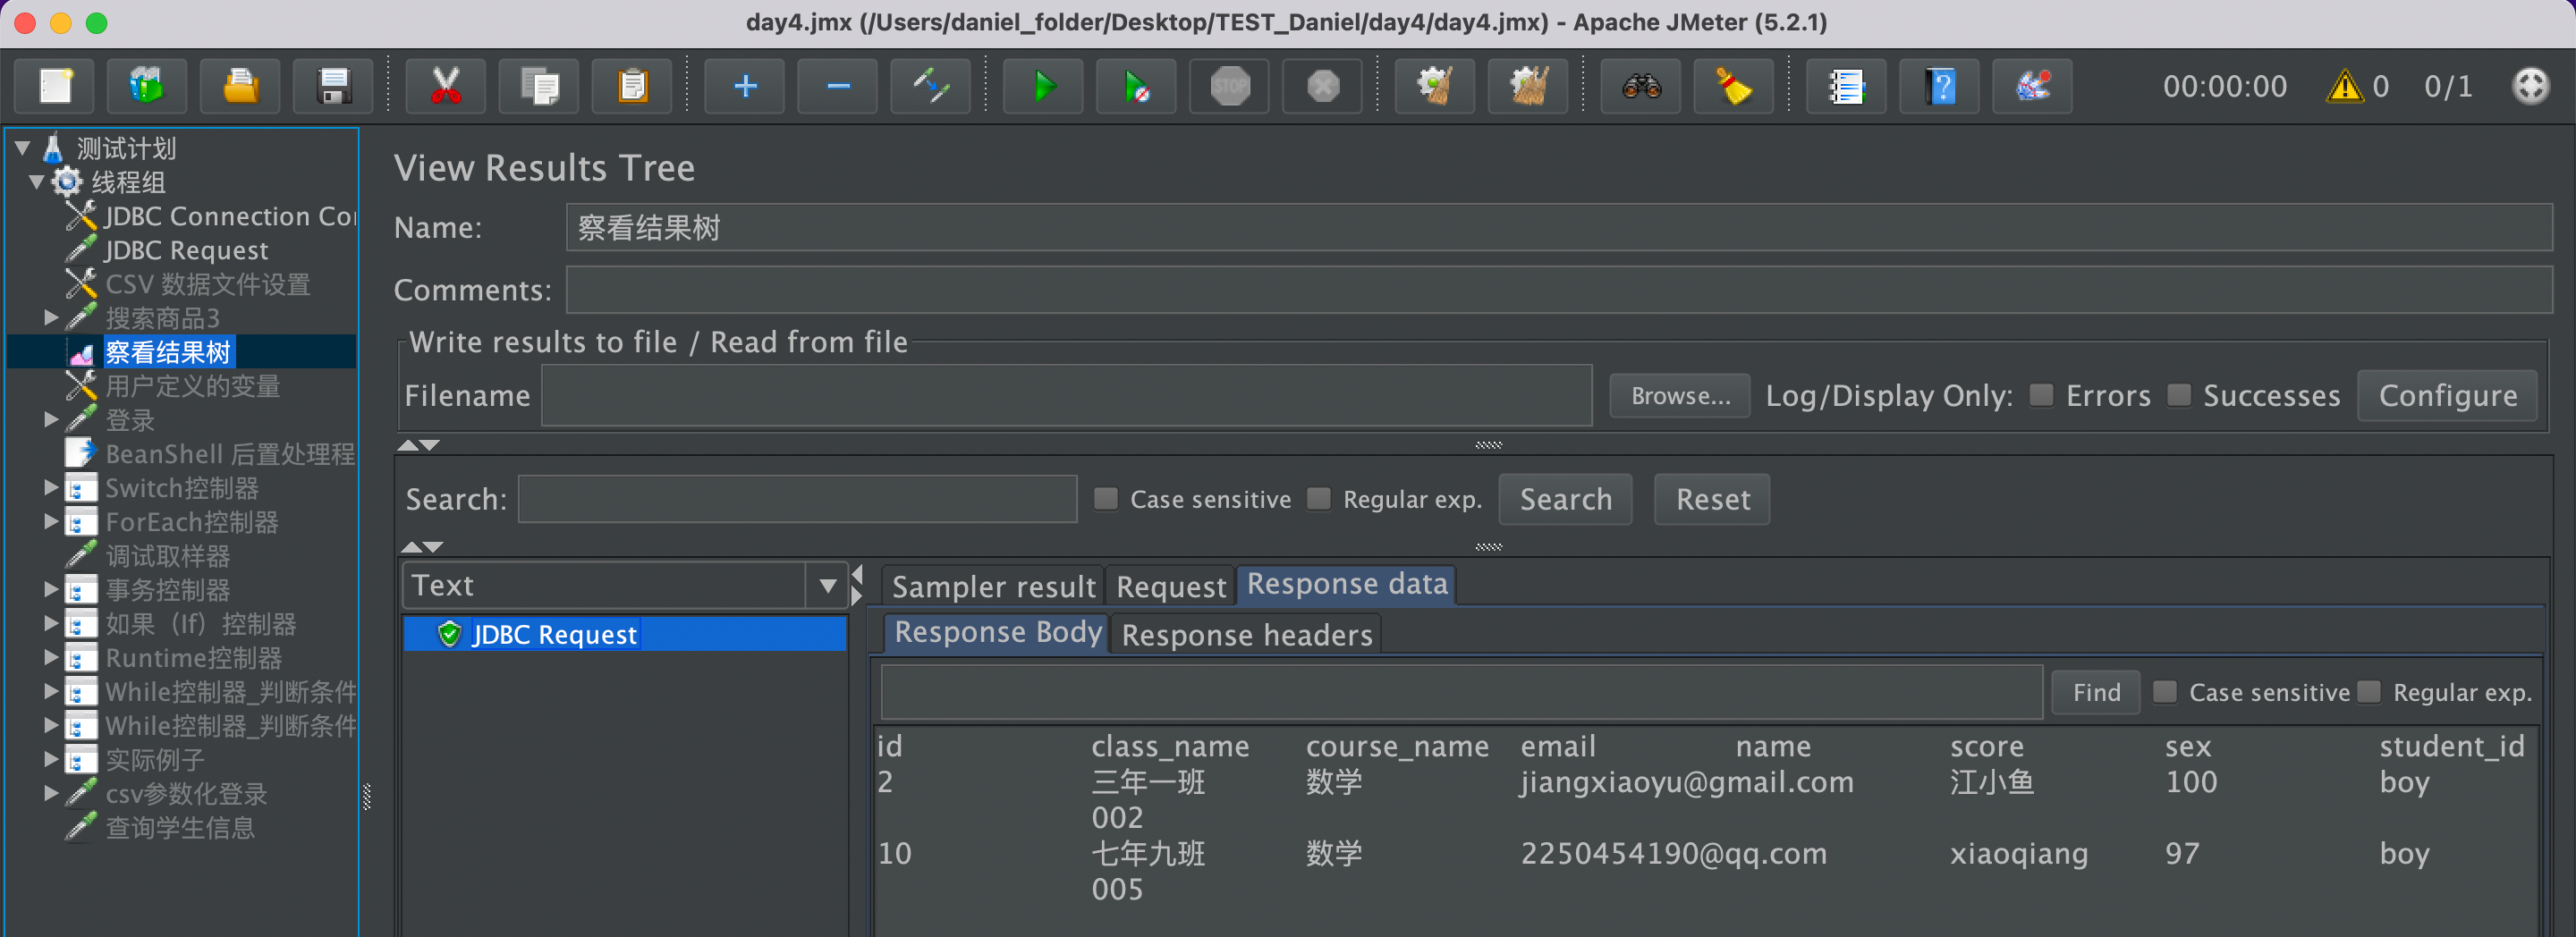Click the Shutdown test icon
Viewport: 2576px width, 937px height.
coord(1323,86)
